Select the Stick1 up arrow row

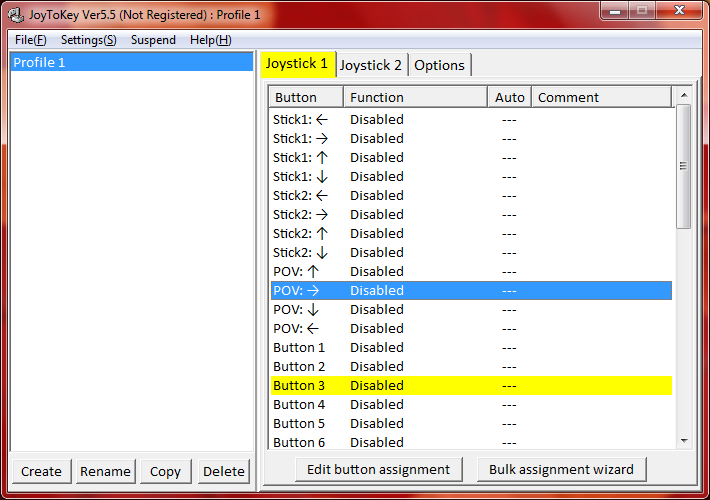point(471,158)
